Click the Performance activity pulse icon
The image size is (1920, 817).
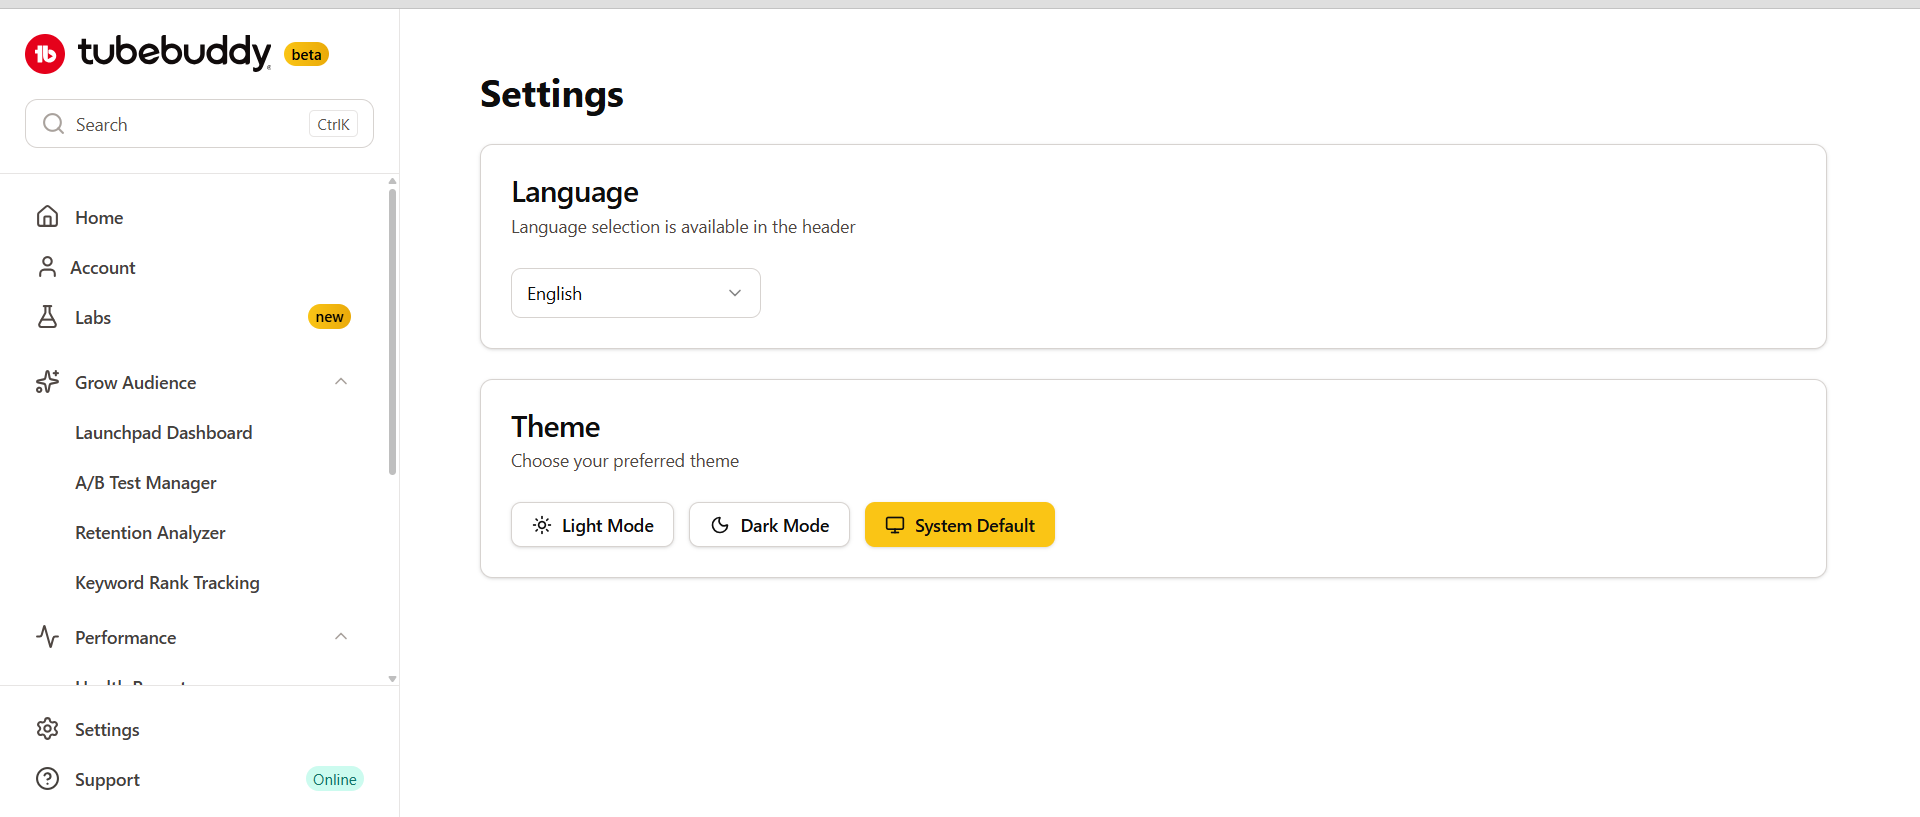[47, 637]
